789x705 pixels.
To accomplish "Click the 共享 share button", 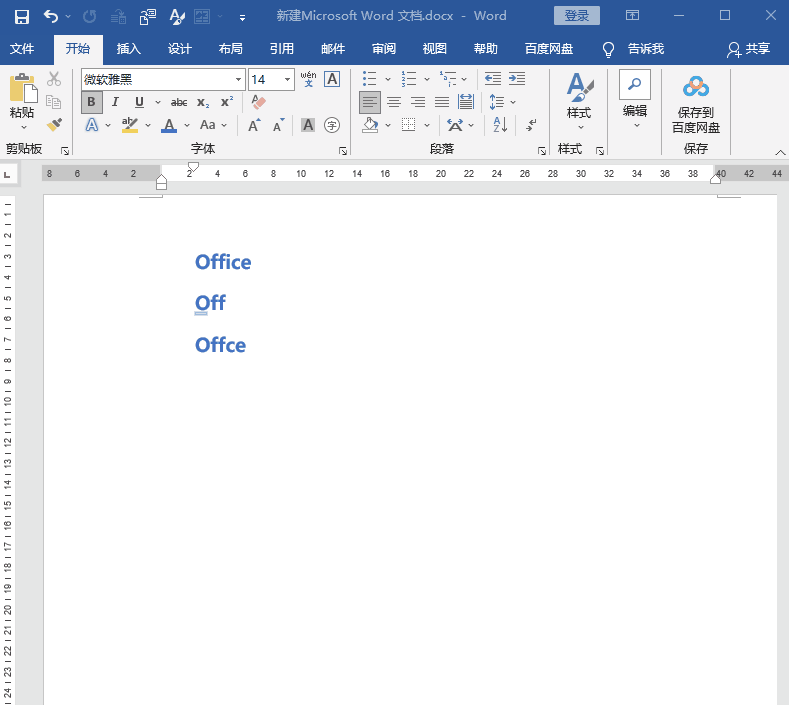I will point(748,49).
